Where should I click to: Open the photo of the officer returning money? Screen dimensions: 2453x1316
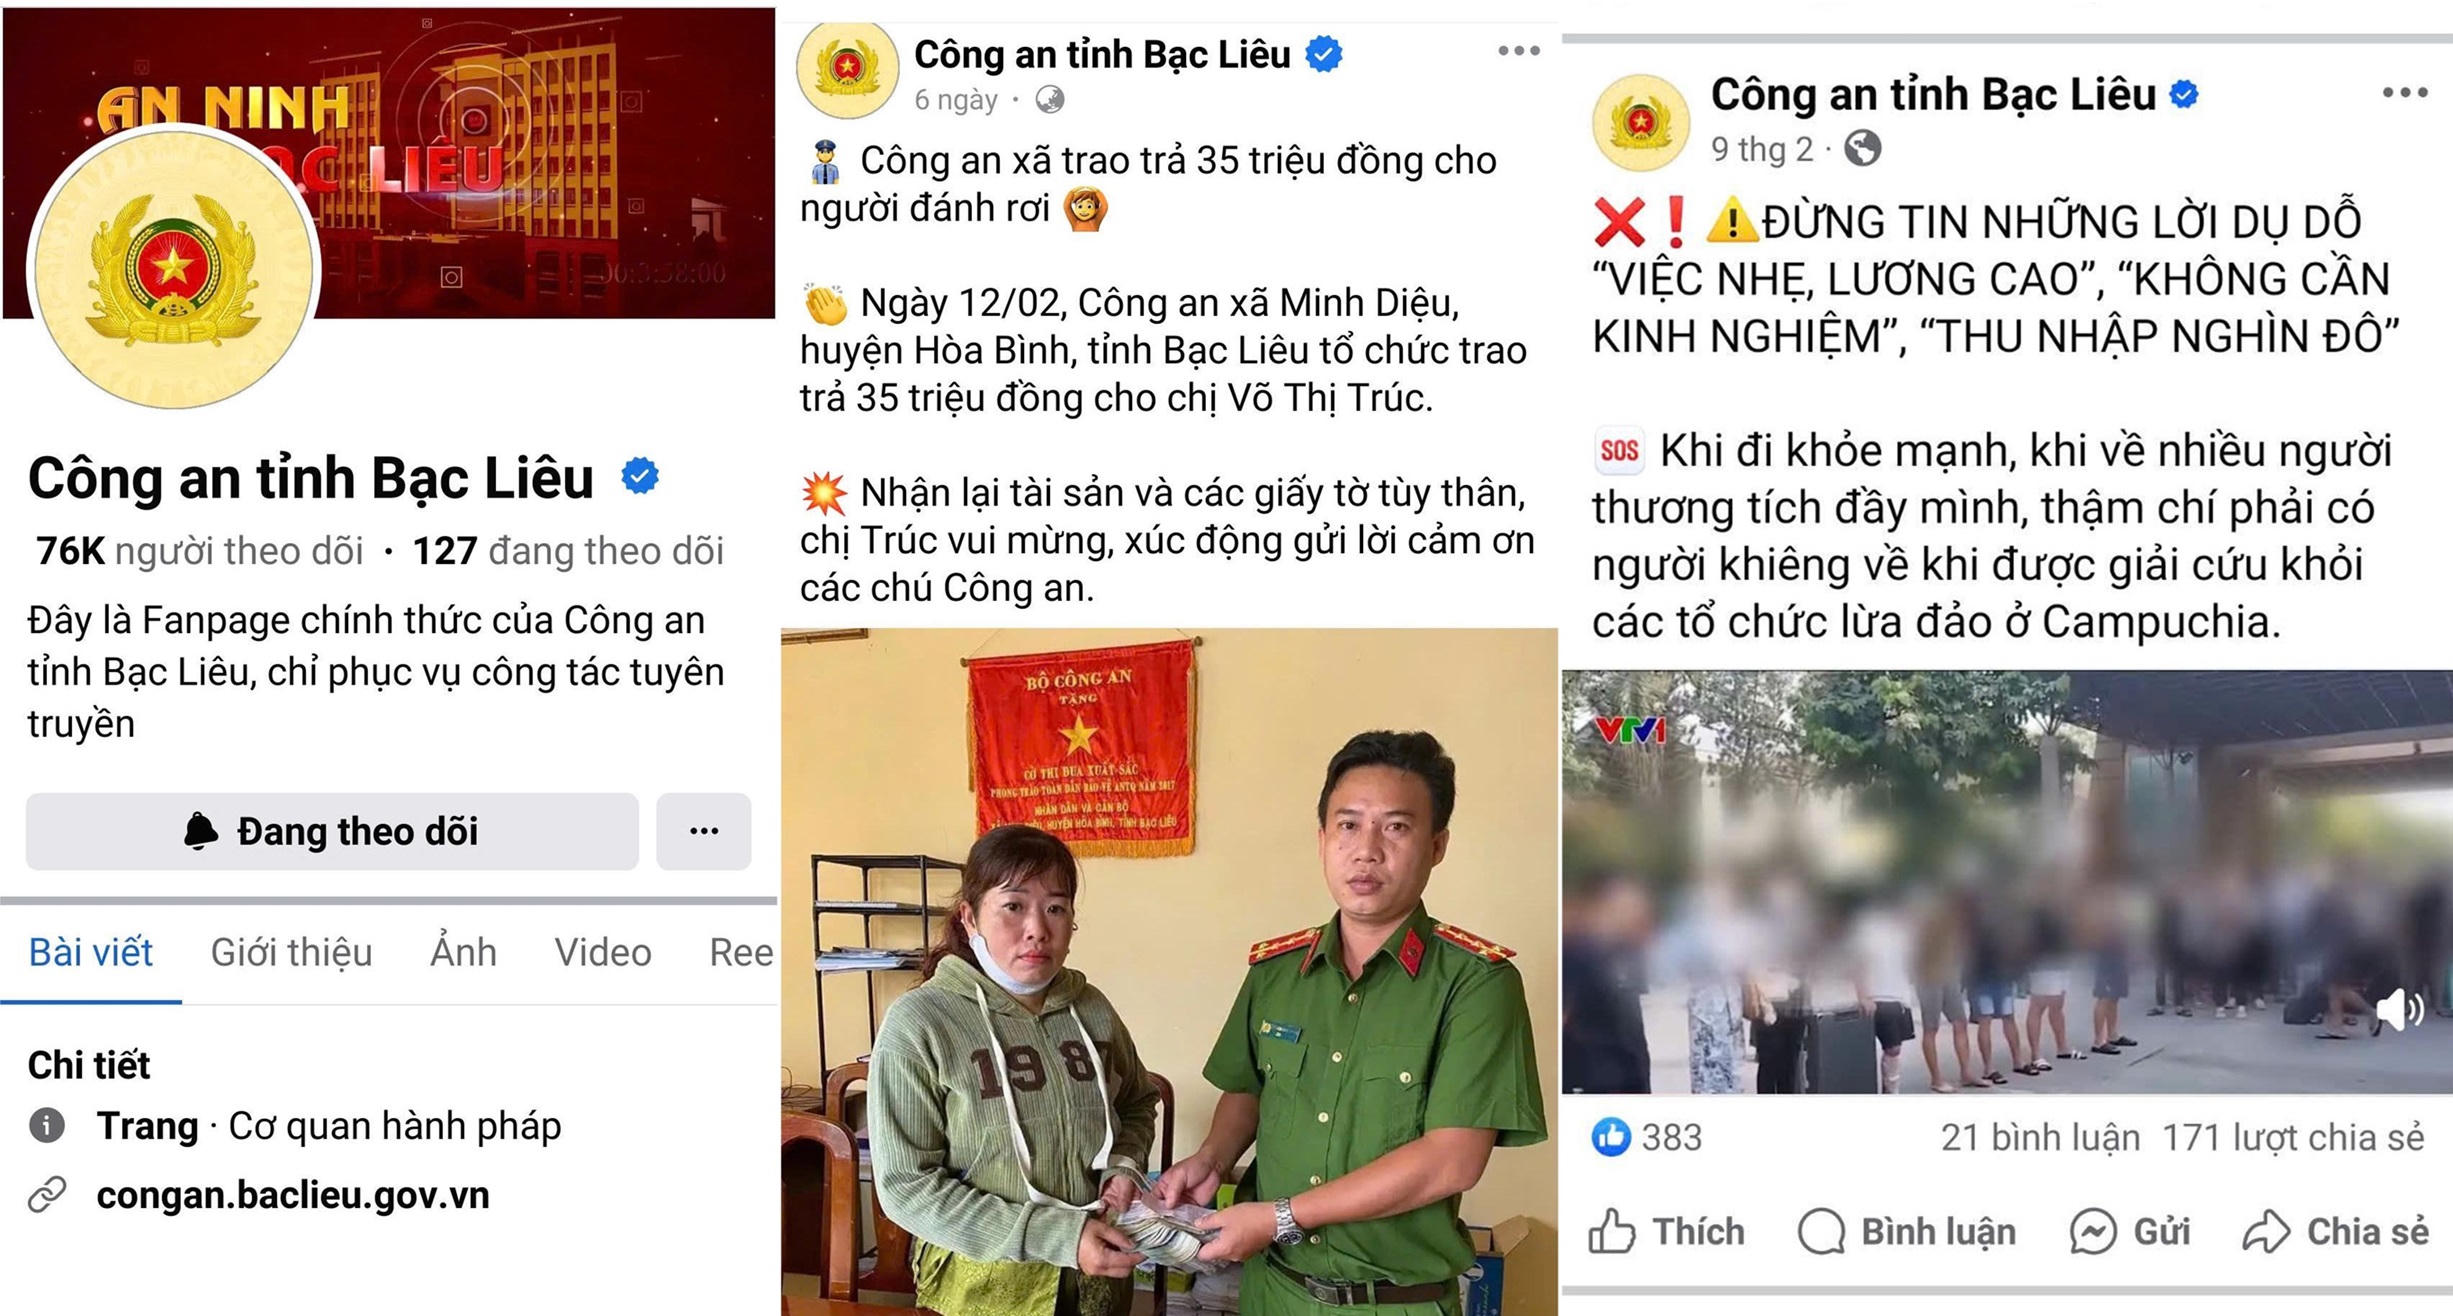(x=1169, y=972)
